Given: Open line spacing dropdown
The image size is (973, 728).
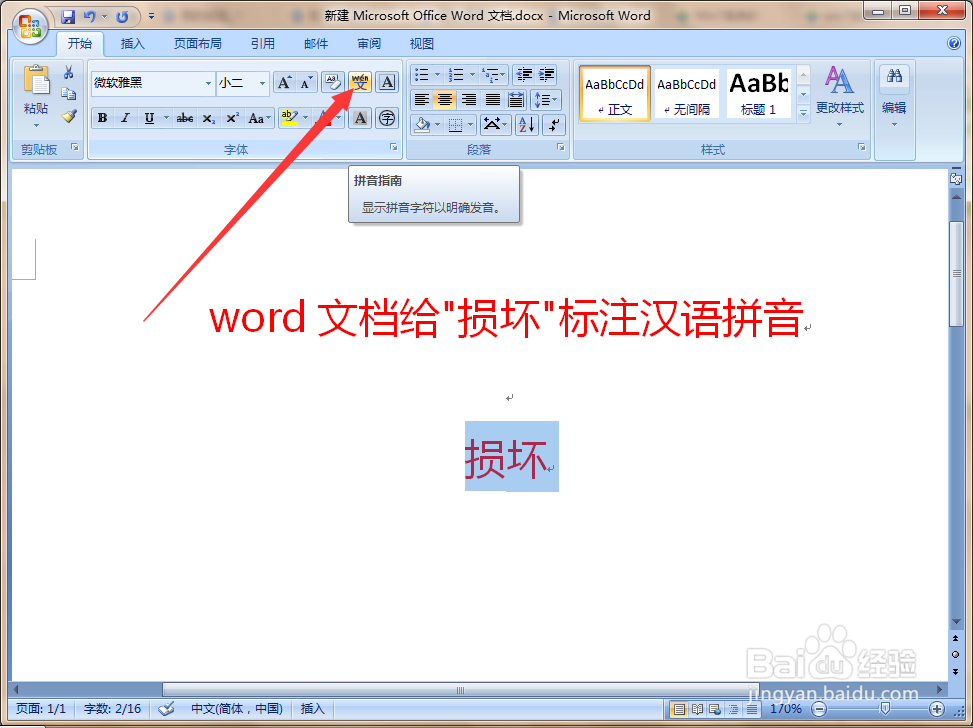Looking at the screenshot, I should [x=546, y=99].
